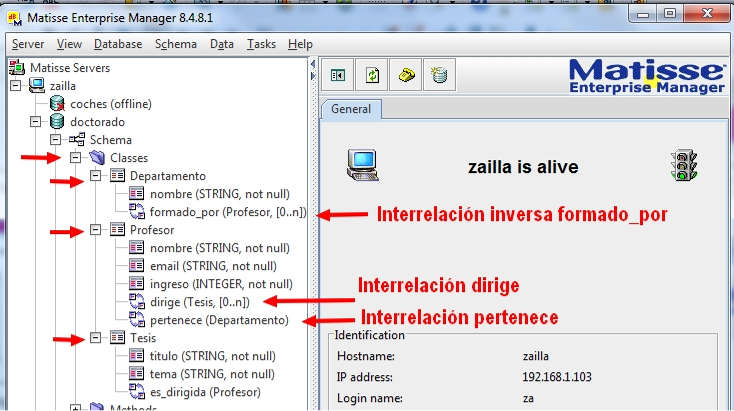
Task: Click the doctorado database icon
Action: point(57,122)
